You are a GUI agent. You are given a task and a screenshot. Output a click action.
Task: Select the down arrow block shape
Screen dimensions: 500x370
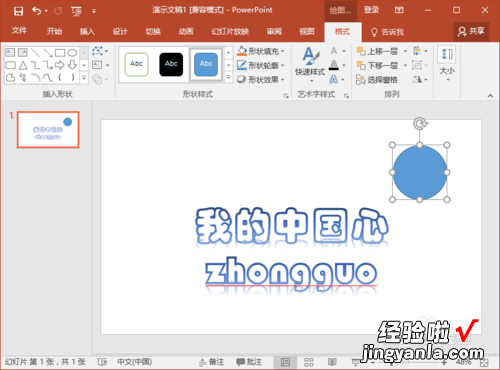coord(72,65)
